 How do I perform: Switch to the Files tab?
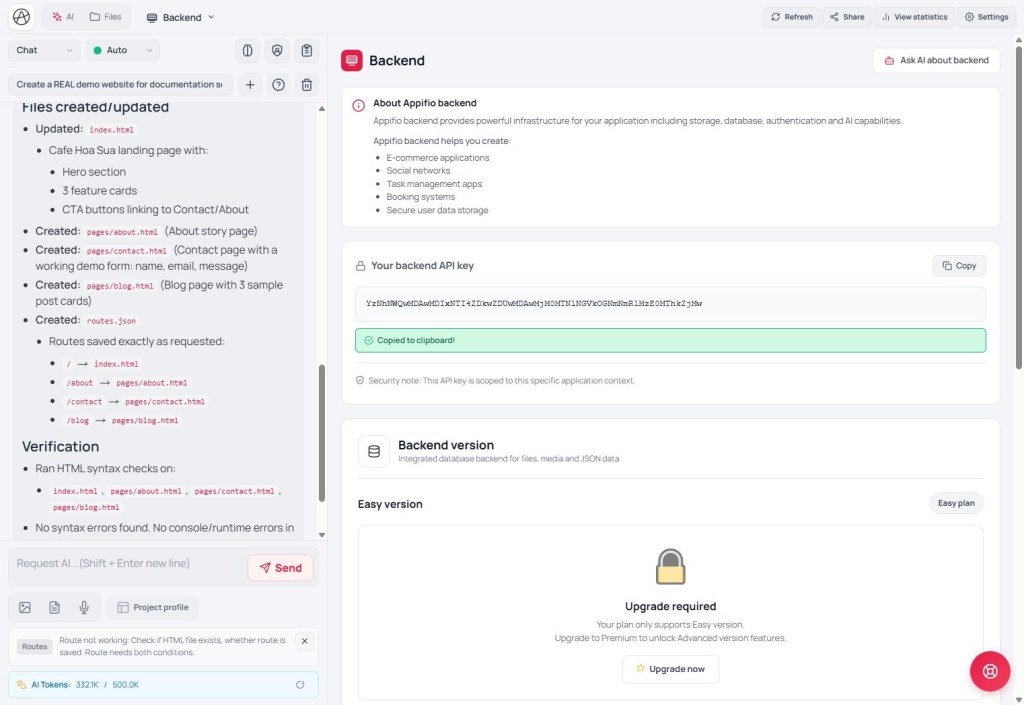pos(106,17)
